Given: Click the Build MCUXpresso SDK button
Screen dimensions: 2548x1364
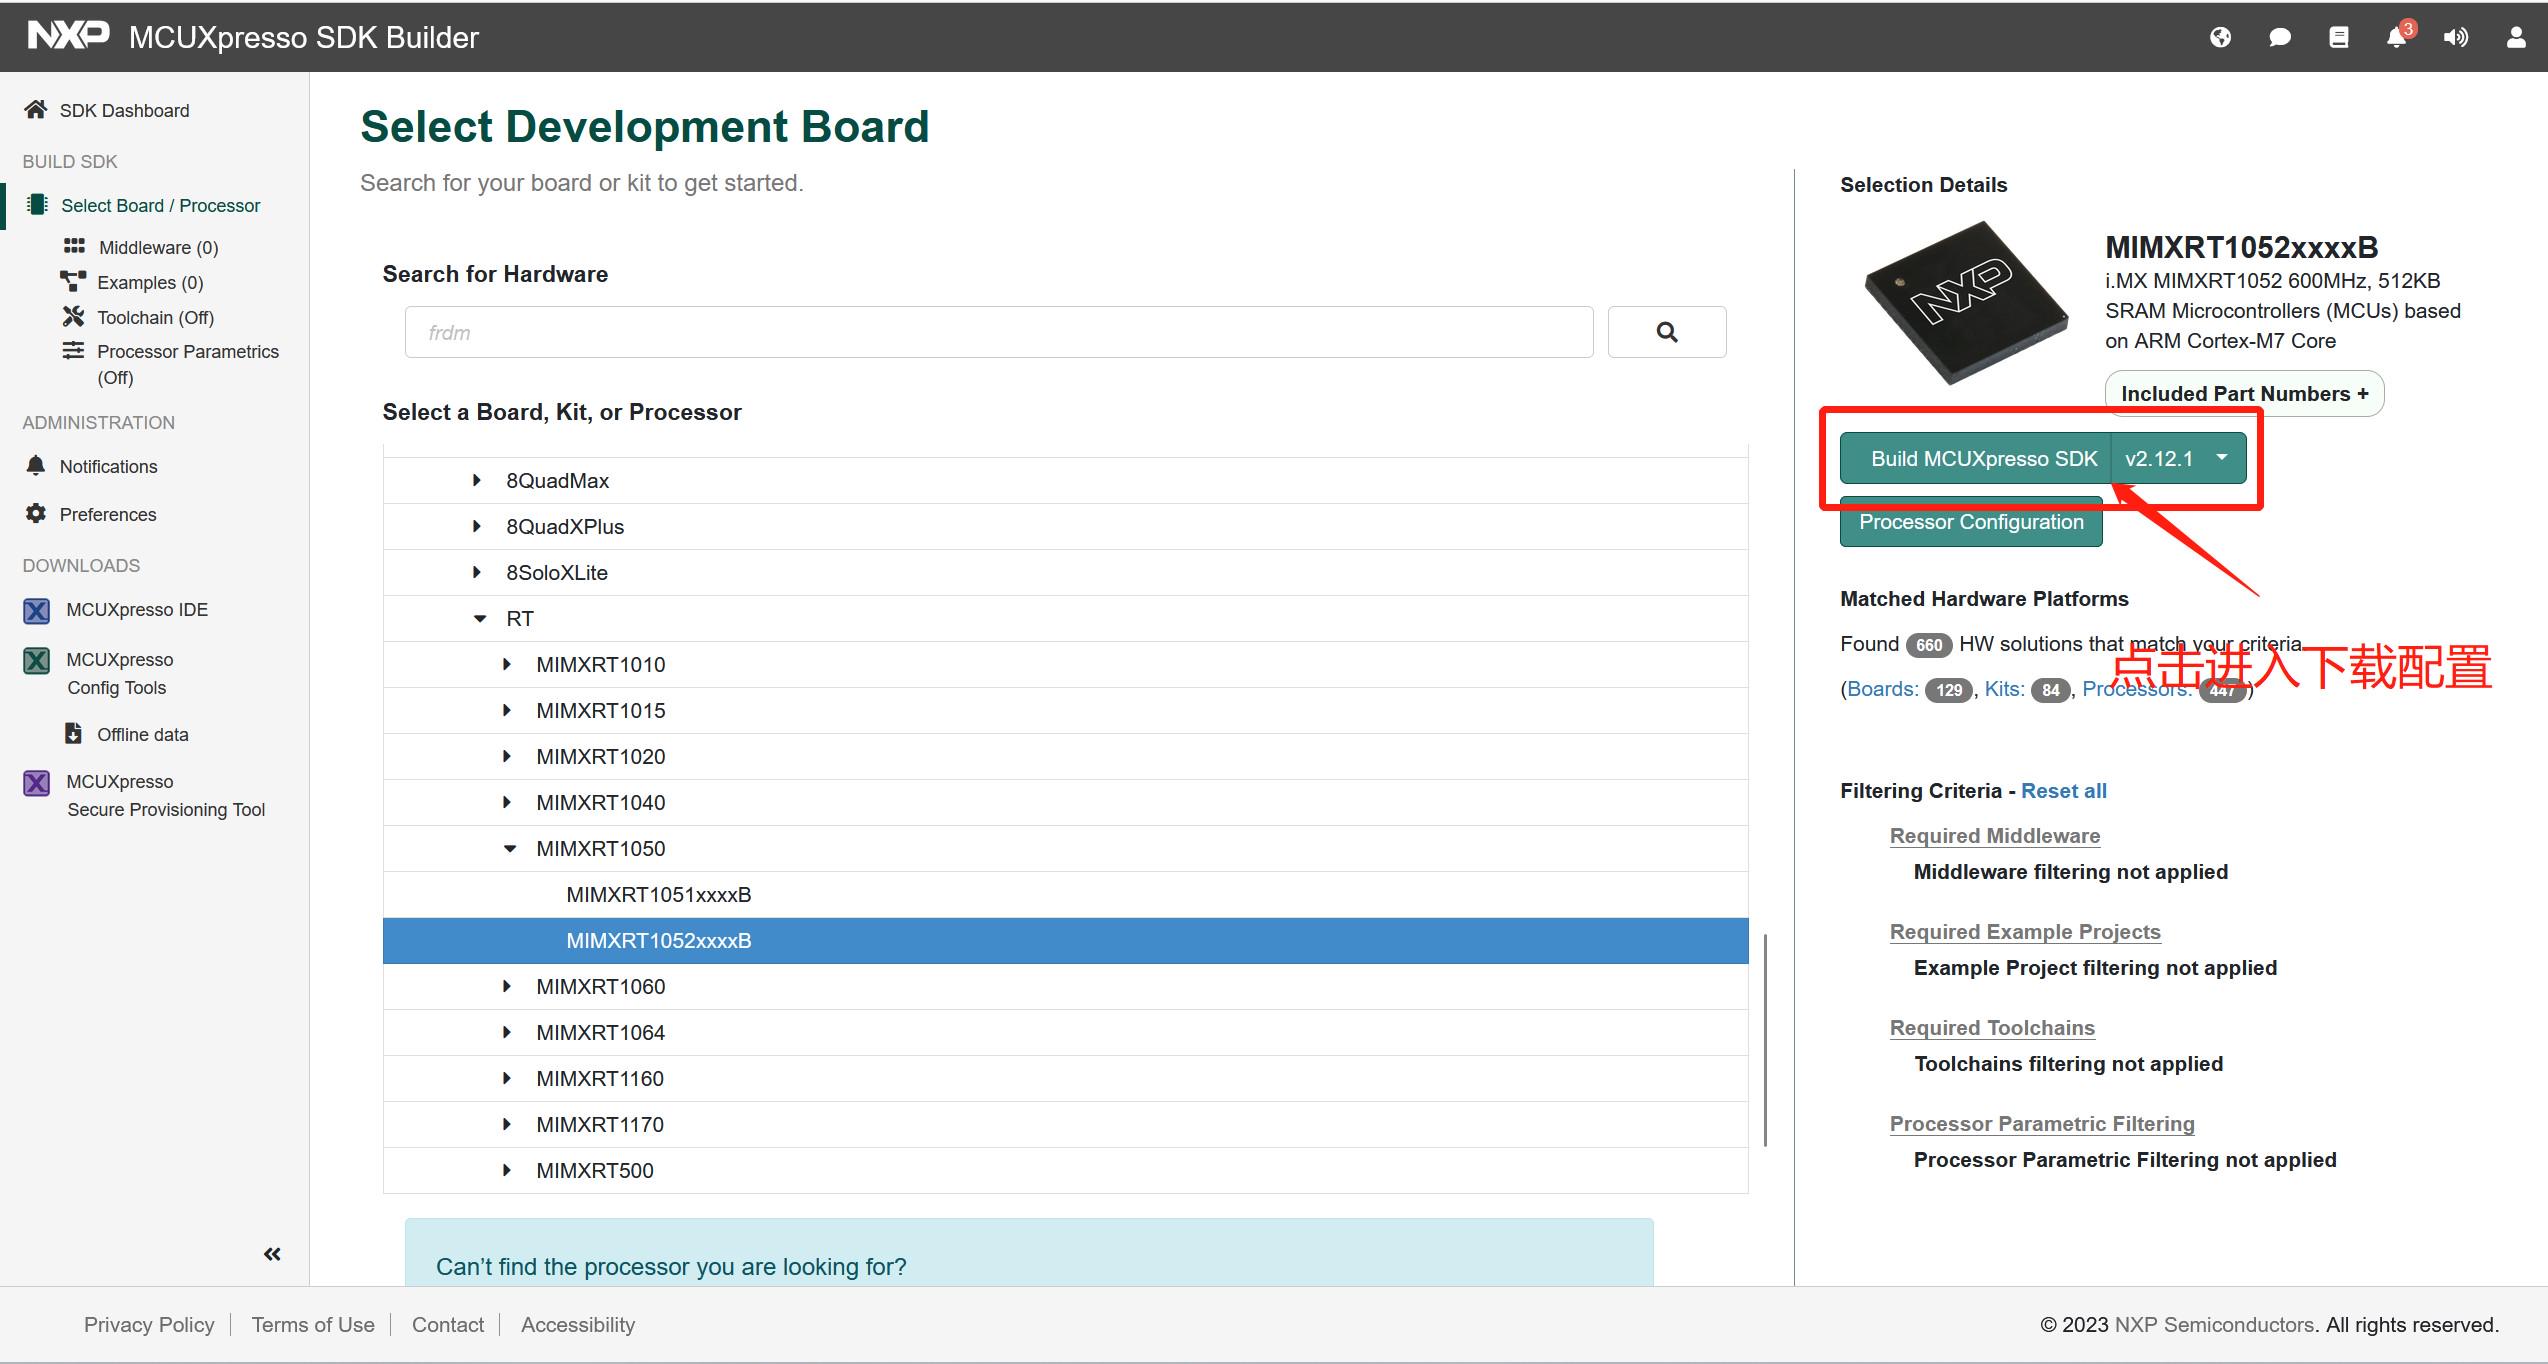Looking at the screenshot, I should pos(1983,458).
